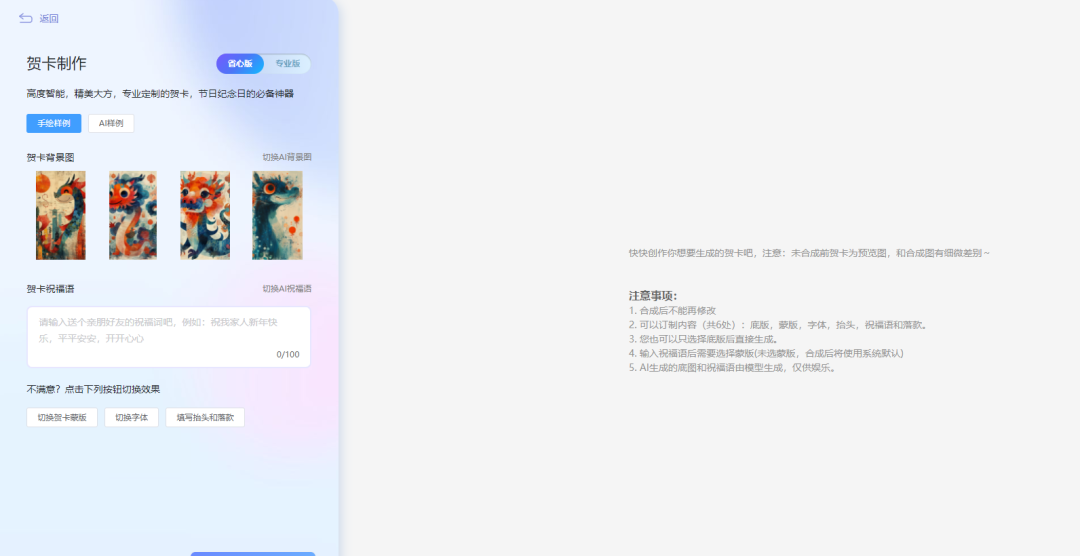The image size is (1080, 556).
Task: Click 切换字体 button
Action: [x=132, y=418]
